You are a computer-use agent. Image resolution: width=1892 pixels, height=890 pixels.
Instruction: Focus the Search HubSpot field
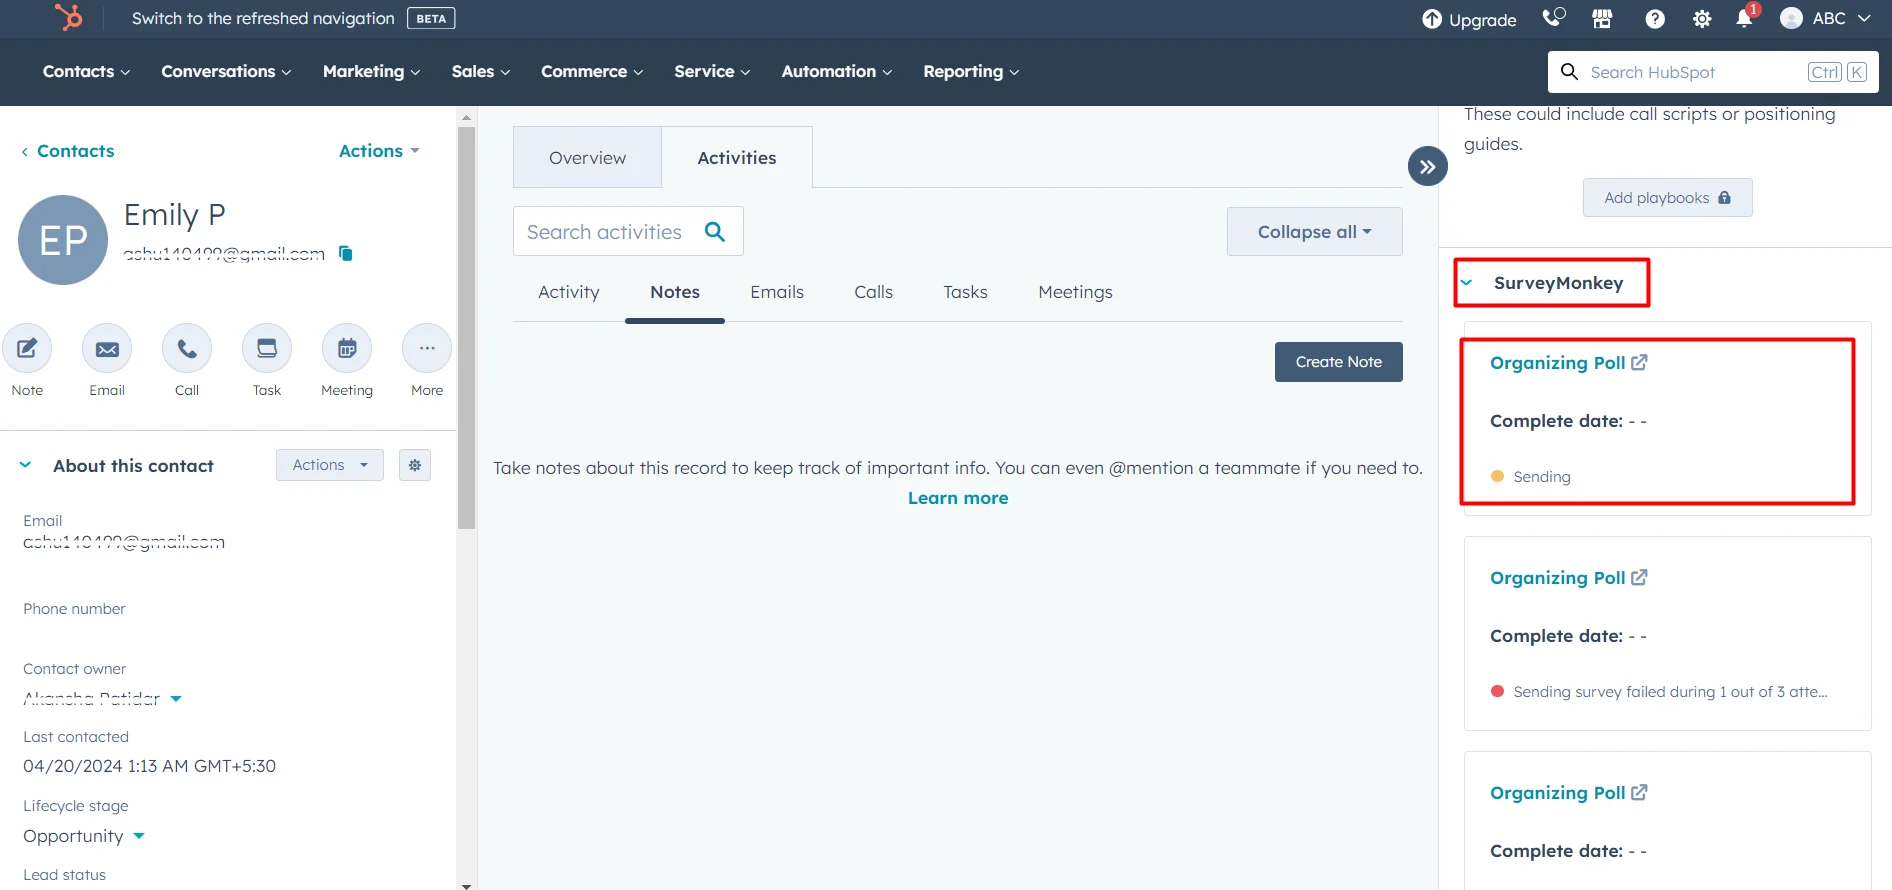coord(1712,72)
